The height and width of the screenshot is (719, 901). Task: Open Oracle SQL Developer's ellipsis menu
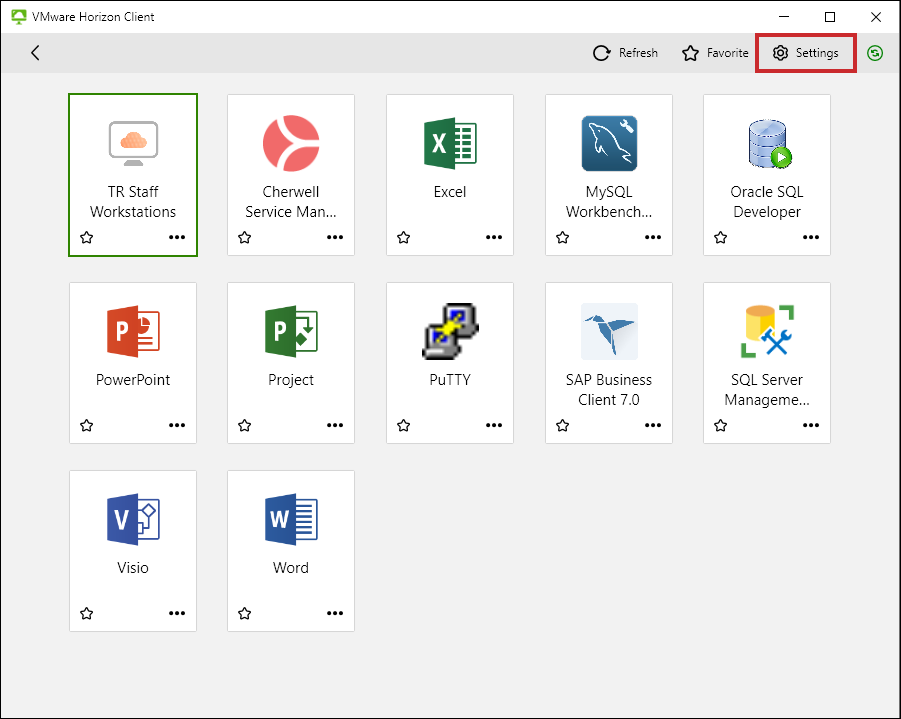tap(811, 237)
